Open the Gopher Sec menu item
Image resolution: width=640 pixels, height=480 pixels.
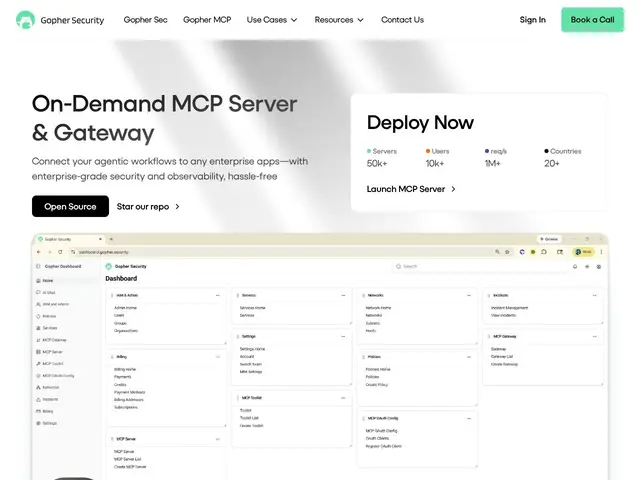145,20
